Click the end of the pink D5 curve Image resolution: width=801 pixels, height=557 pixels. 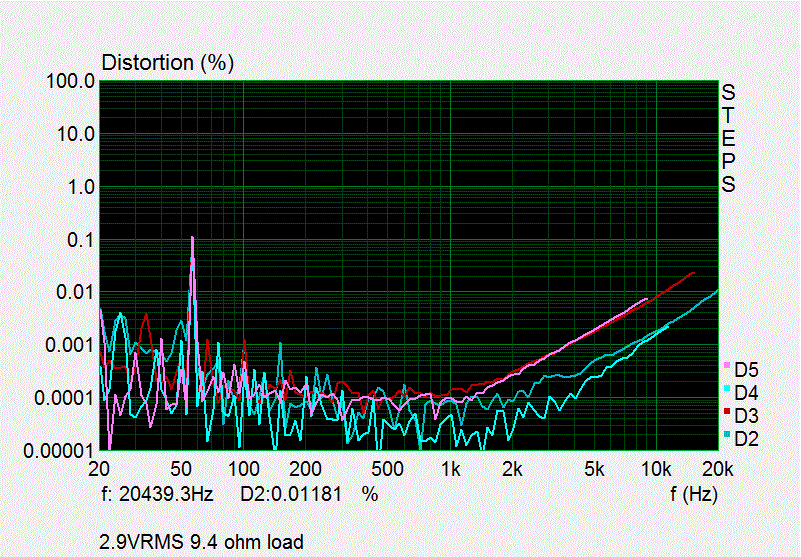point(646,299)
